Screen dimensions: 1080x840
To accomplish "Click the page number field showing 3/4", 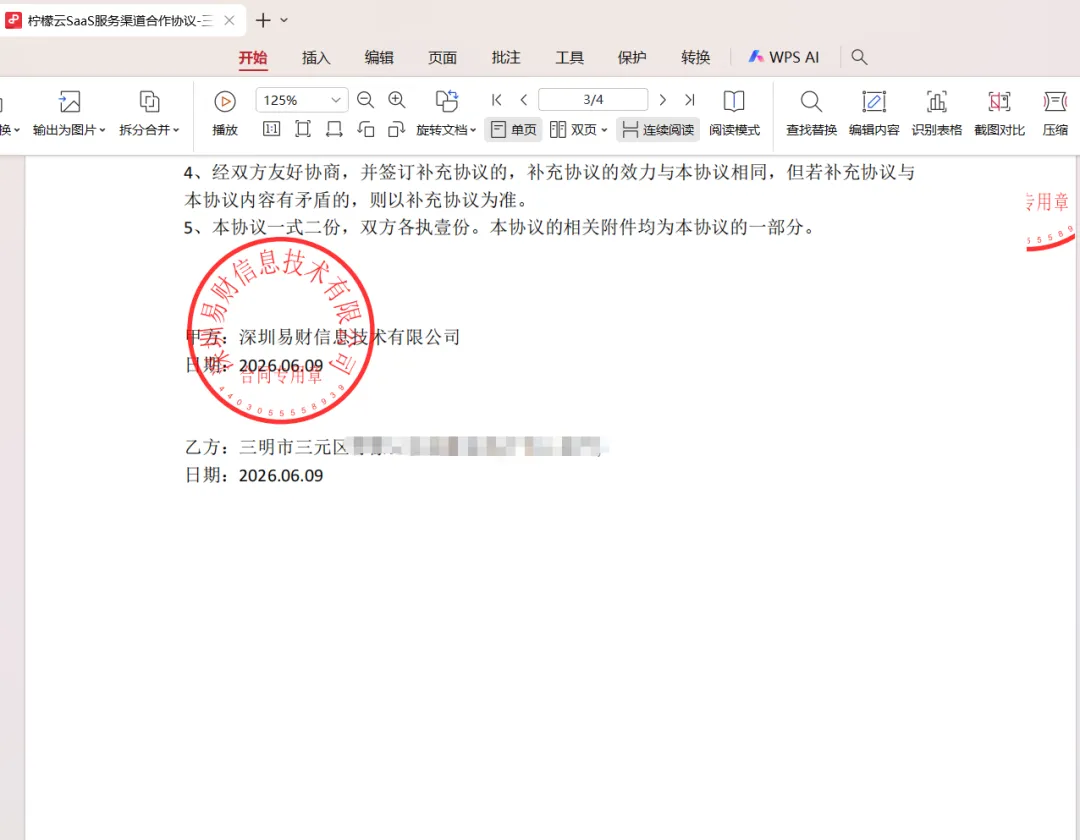I will tap(593, 100).
